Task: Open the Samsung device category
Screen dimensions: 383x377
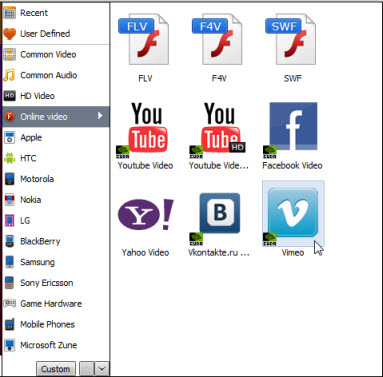Action: (x=56, y=262)
